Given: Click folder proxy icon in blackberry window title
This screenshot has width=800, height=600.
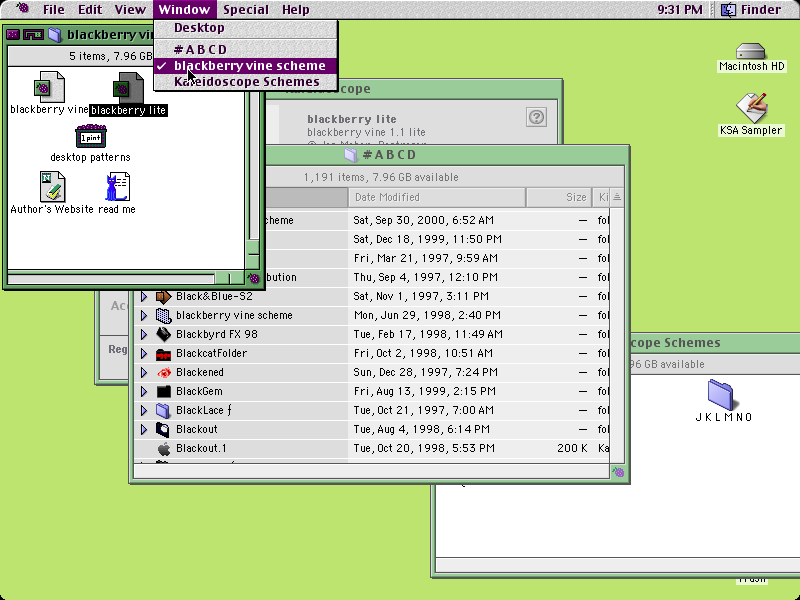Looking at the screenshot, I should tap(55, 35).
